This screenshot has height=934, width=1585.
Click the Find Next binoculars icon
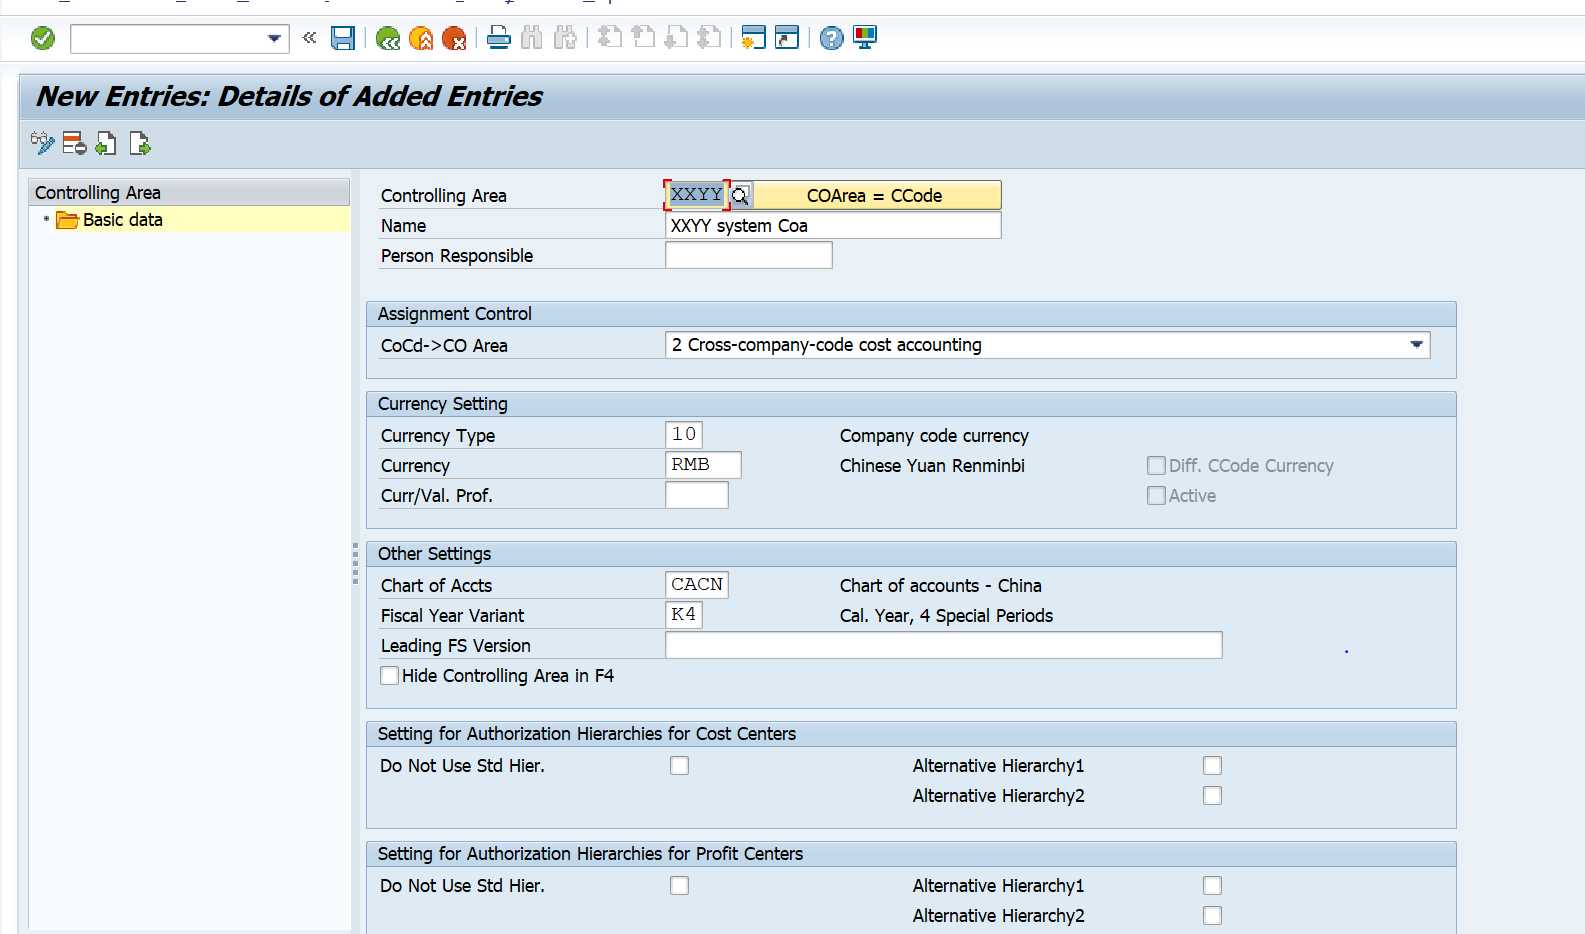pos(565,39)
